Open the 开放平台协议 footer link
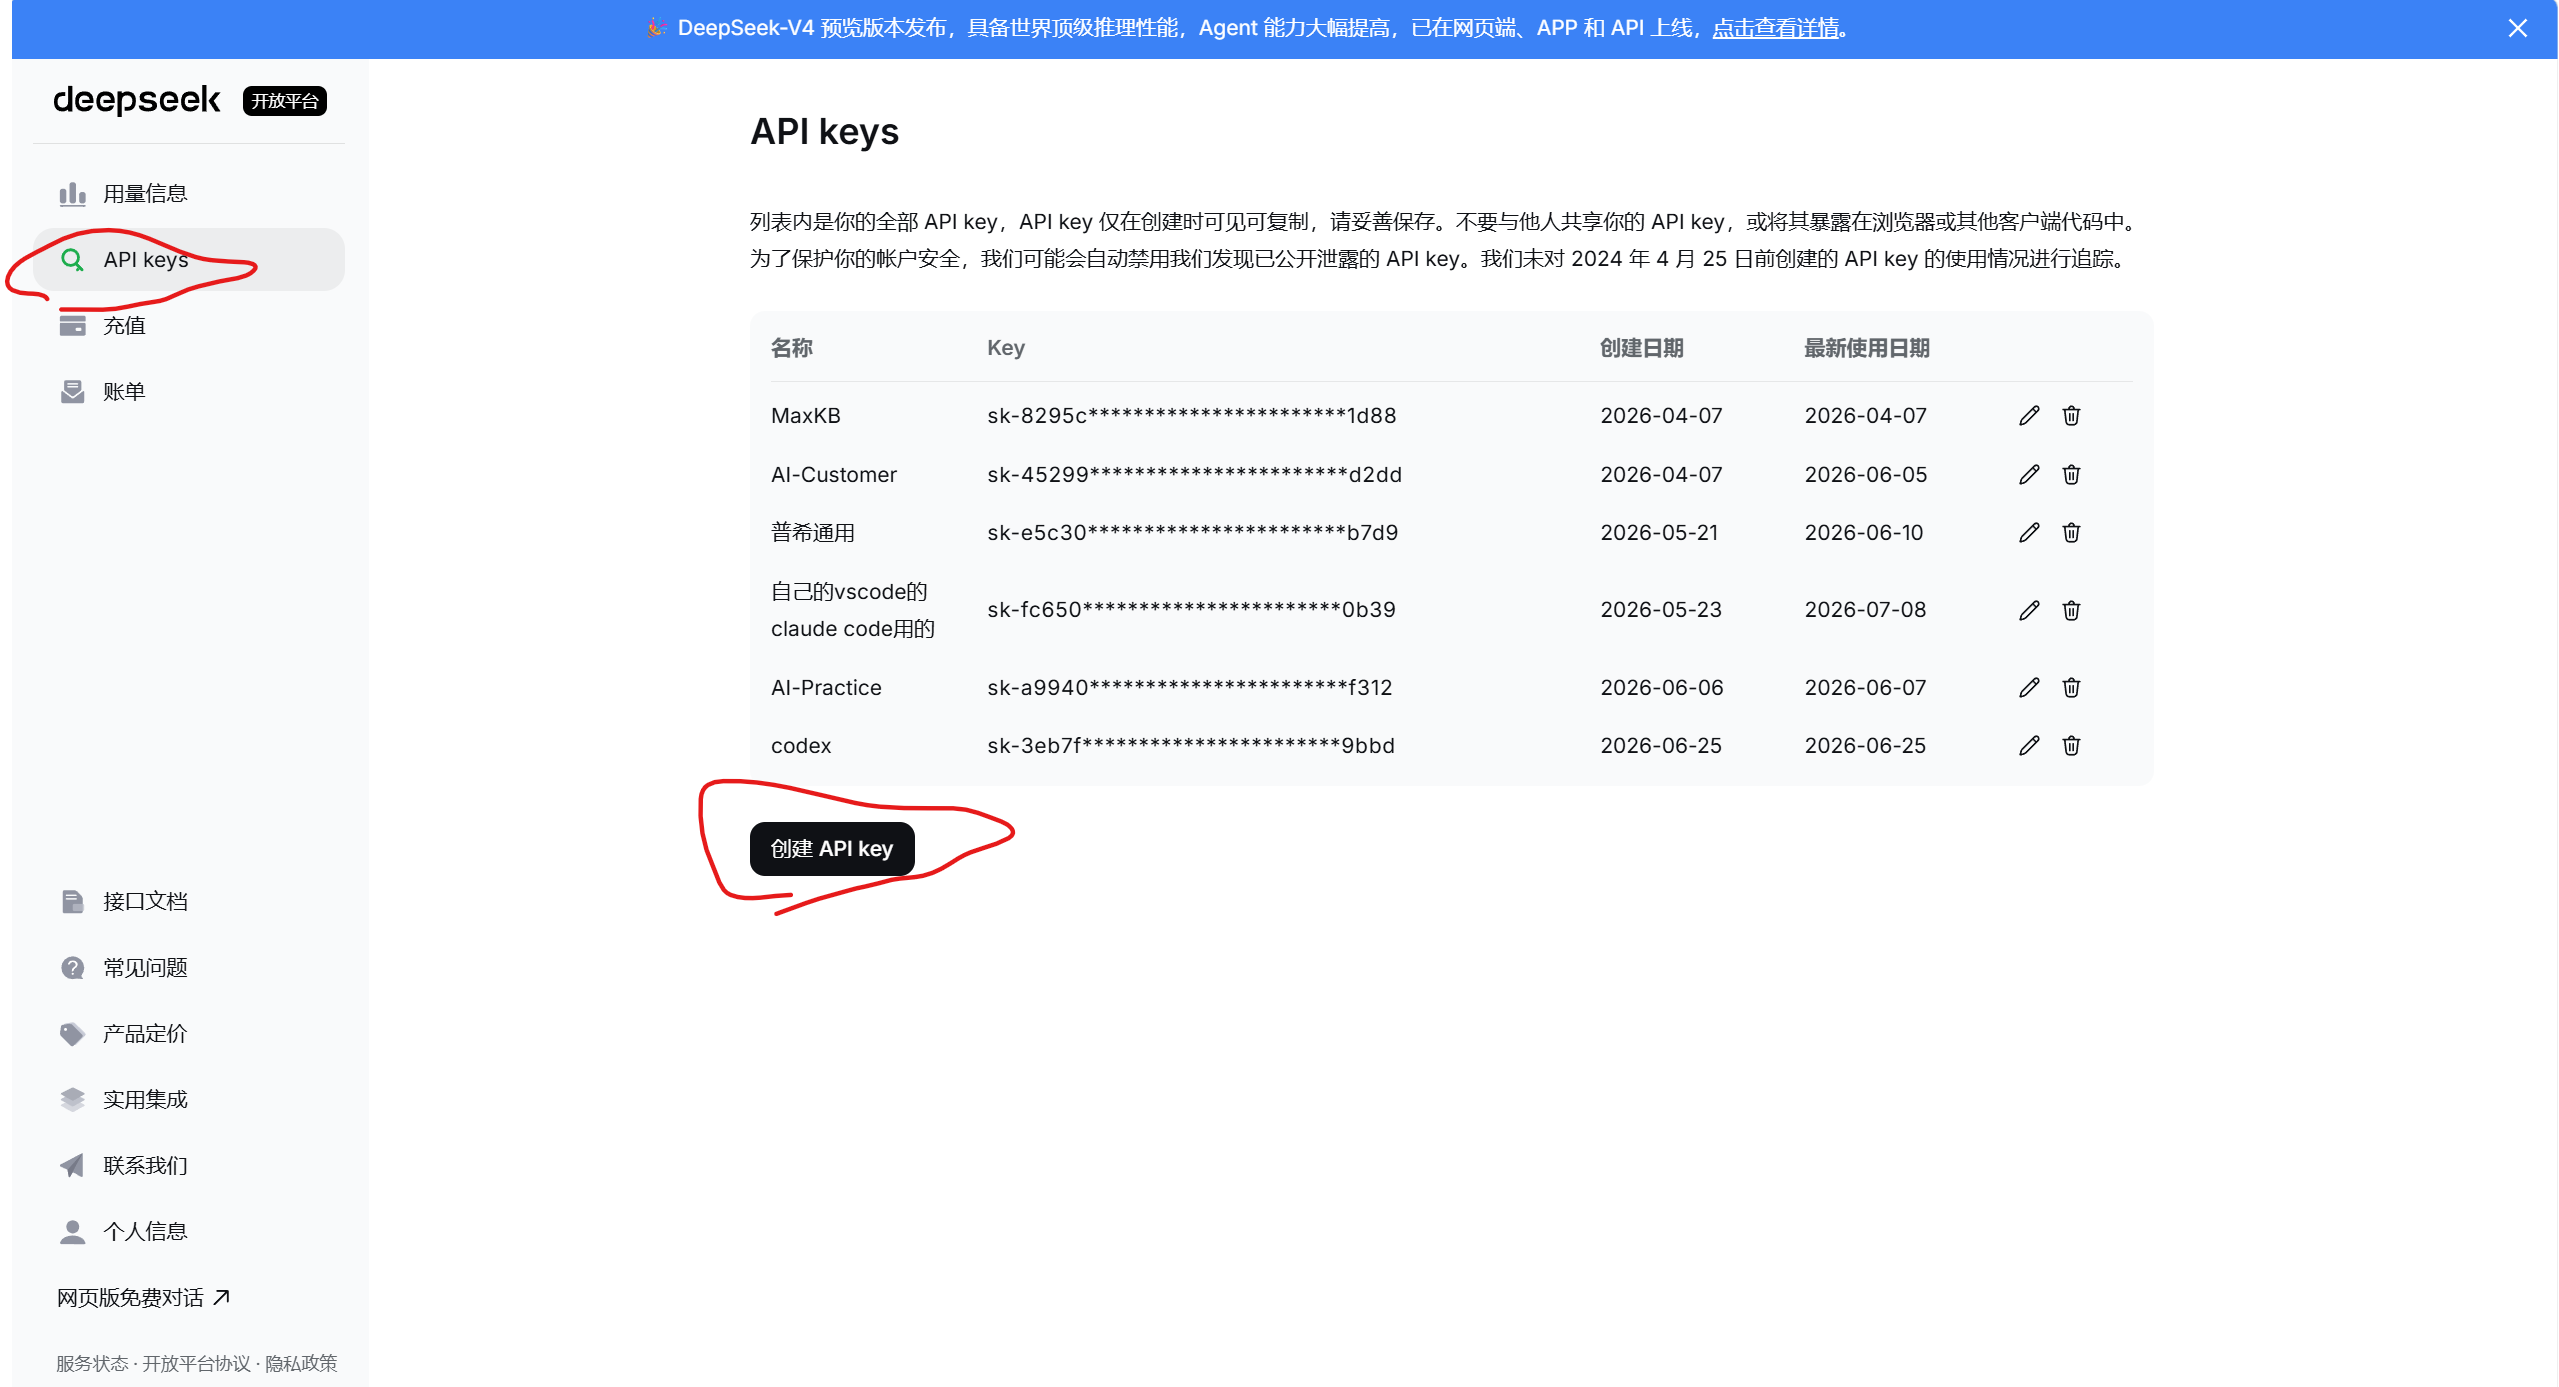The width and height of the screenshot is (2559, 1387). 196,1364
